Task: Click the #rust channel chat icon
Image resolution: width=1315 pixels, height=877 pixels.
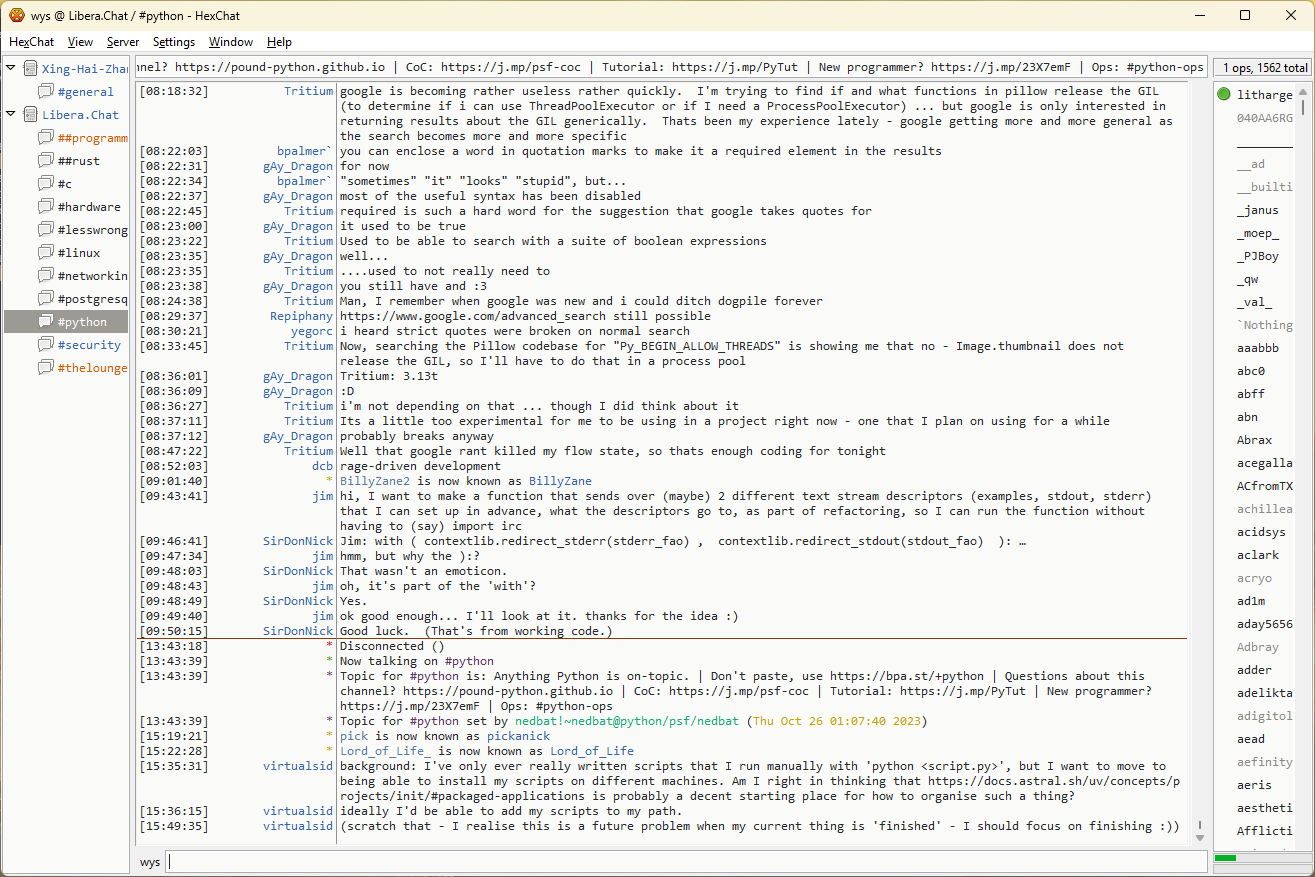Action: click(46, 161)
